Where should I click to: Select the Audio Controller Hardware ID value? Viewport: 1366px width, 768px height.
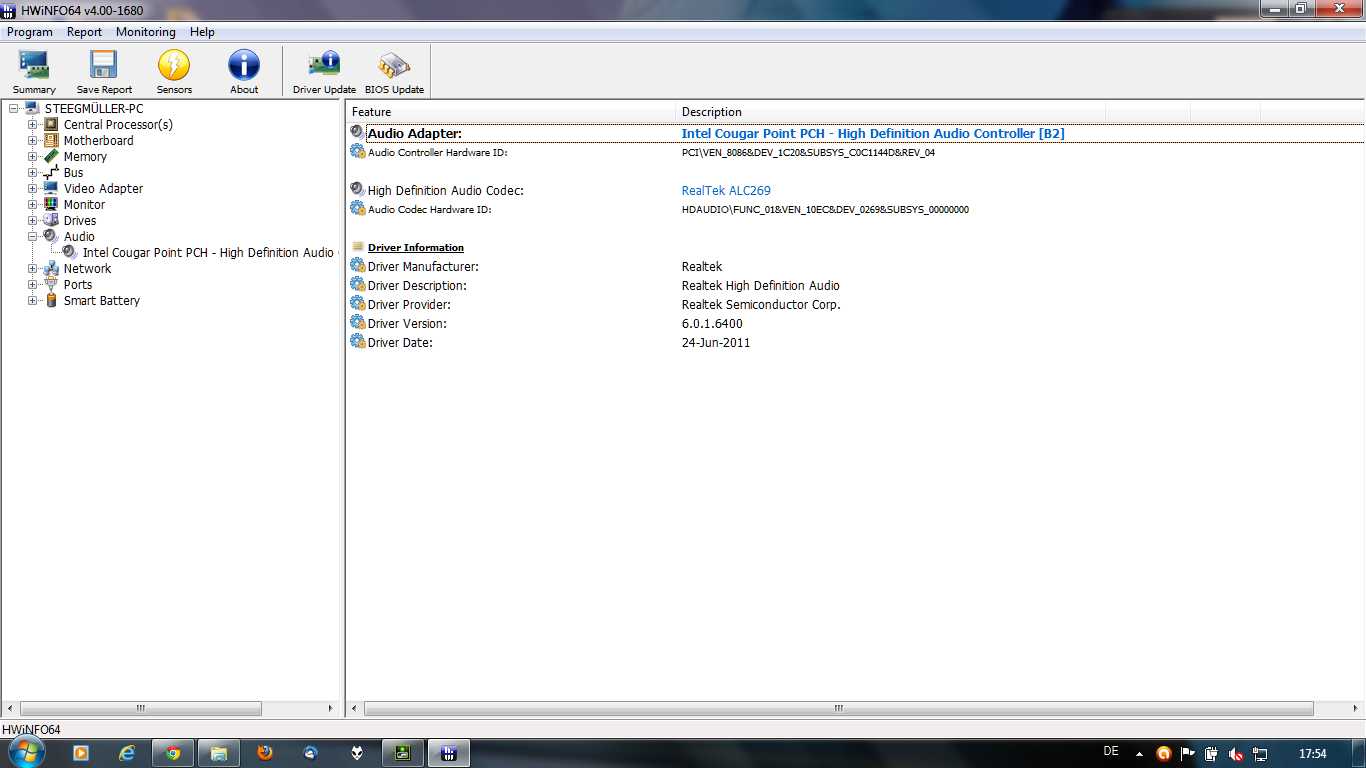[x=809, y=153]
